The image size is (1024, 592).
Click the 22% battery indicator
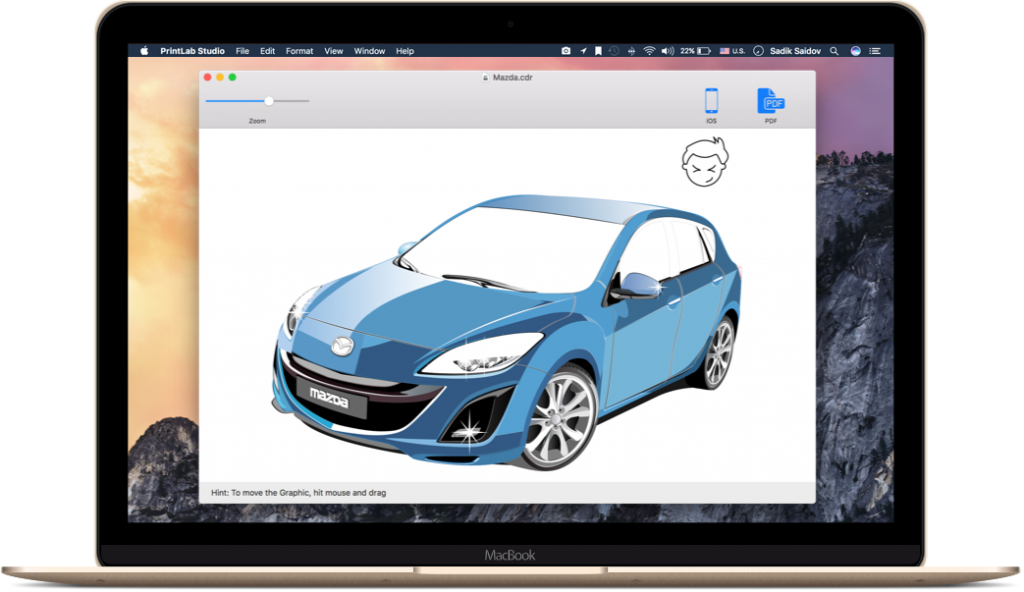[696, 50]
